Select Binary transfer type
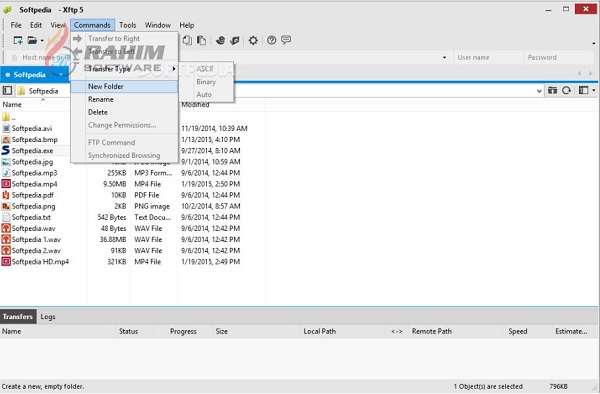Viewport: 600px width, 394px height. click(x=206, y=82)
